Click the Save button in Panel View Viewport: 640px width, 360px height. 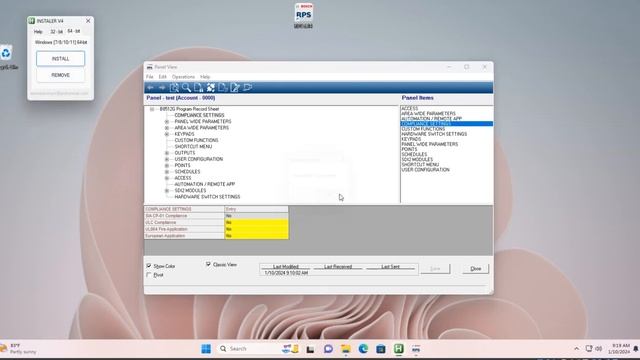(x=435, y=269)
